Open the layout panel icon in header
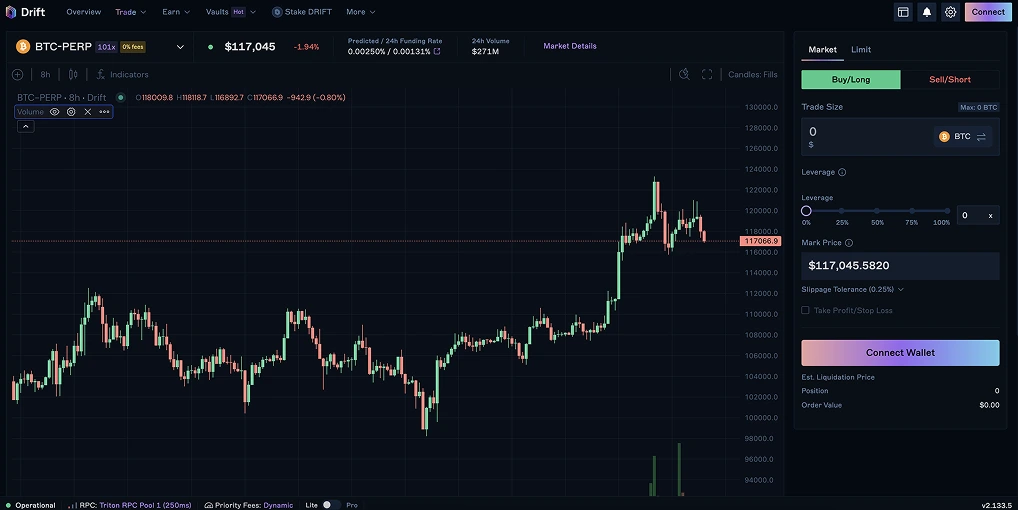 (903, 12)
